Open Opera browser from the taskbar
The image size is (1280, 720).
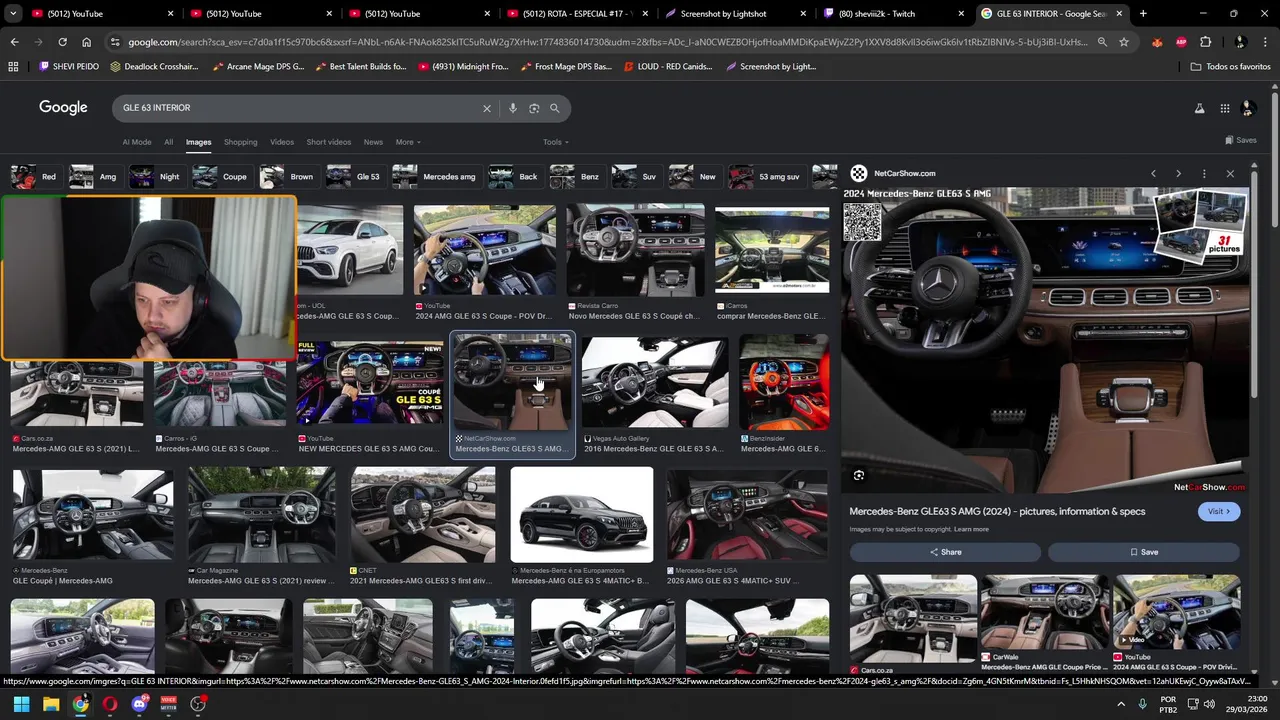tap(110, 704)
